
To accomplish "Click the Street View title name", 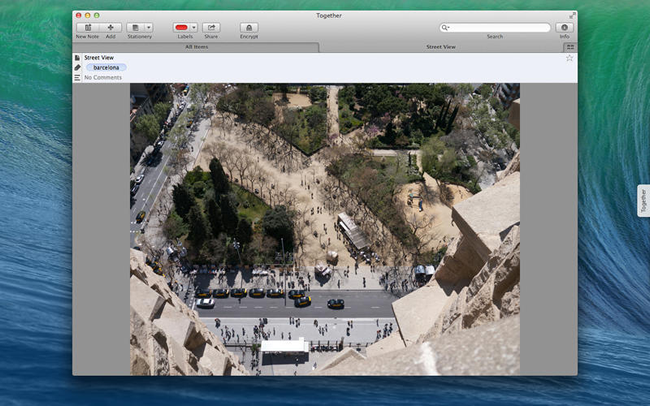I will [x=99, y=58].
